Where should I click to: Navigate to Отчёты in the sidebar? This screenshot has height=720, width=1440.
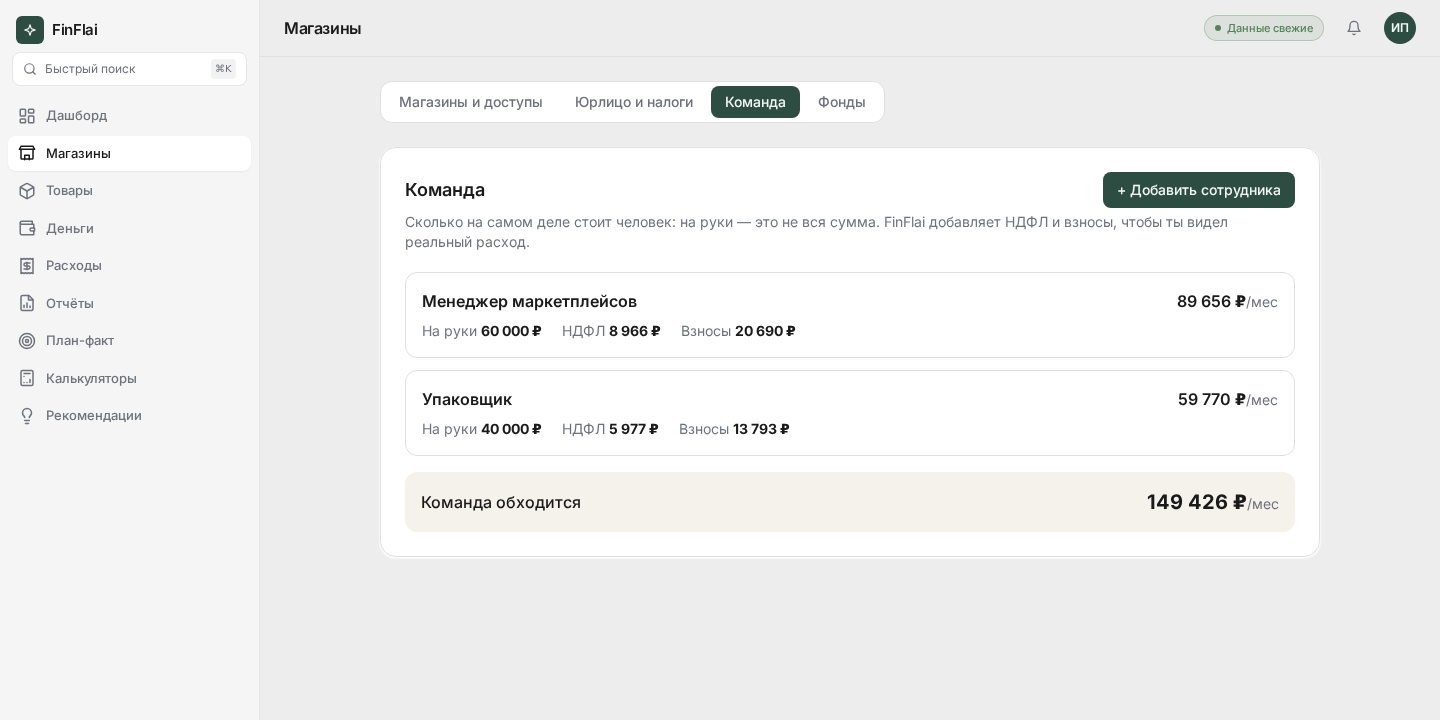click(129, 303)
